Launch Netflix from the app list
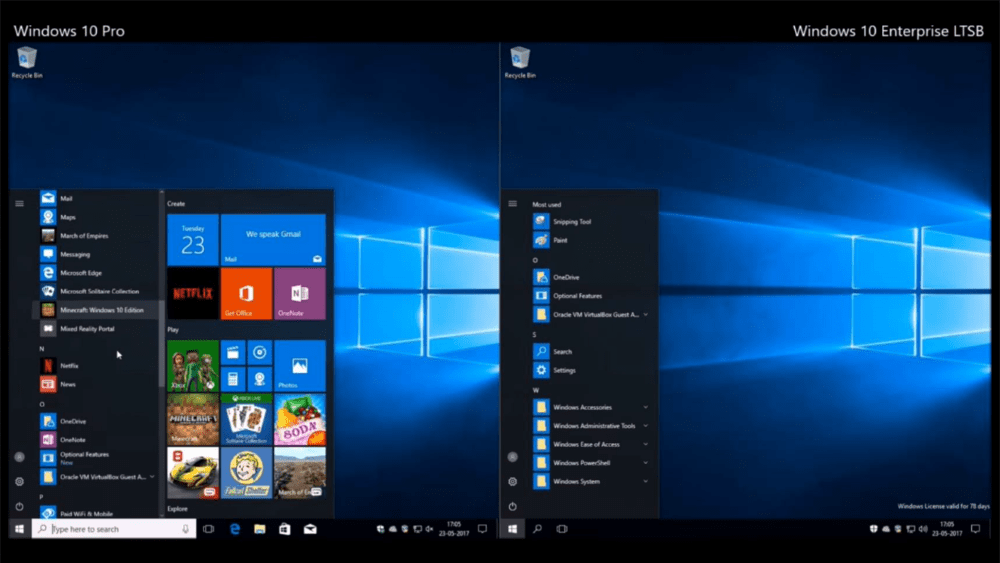The image size is (1000, 563). [96, 365]
